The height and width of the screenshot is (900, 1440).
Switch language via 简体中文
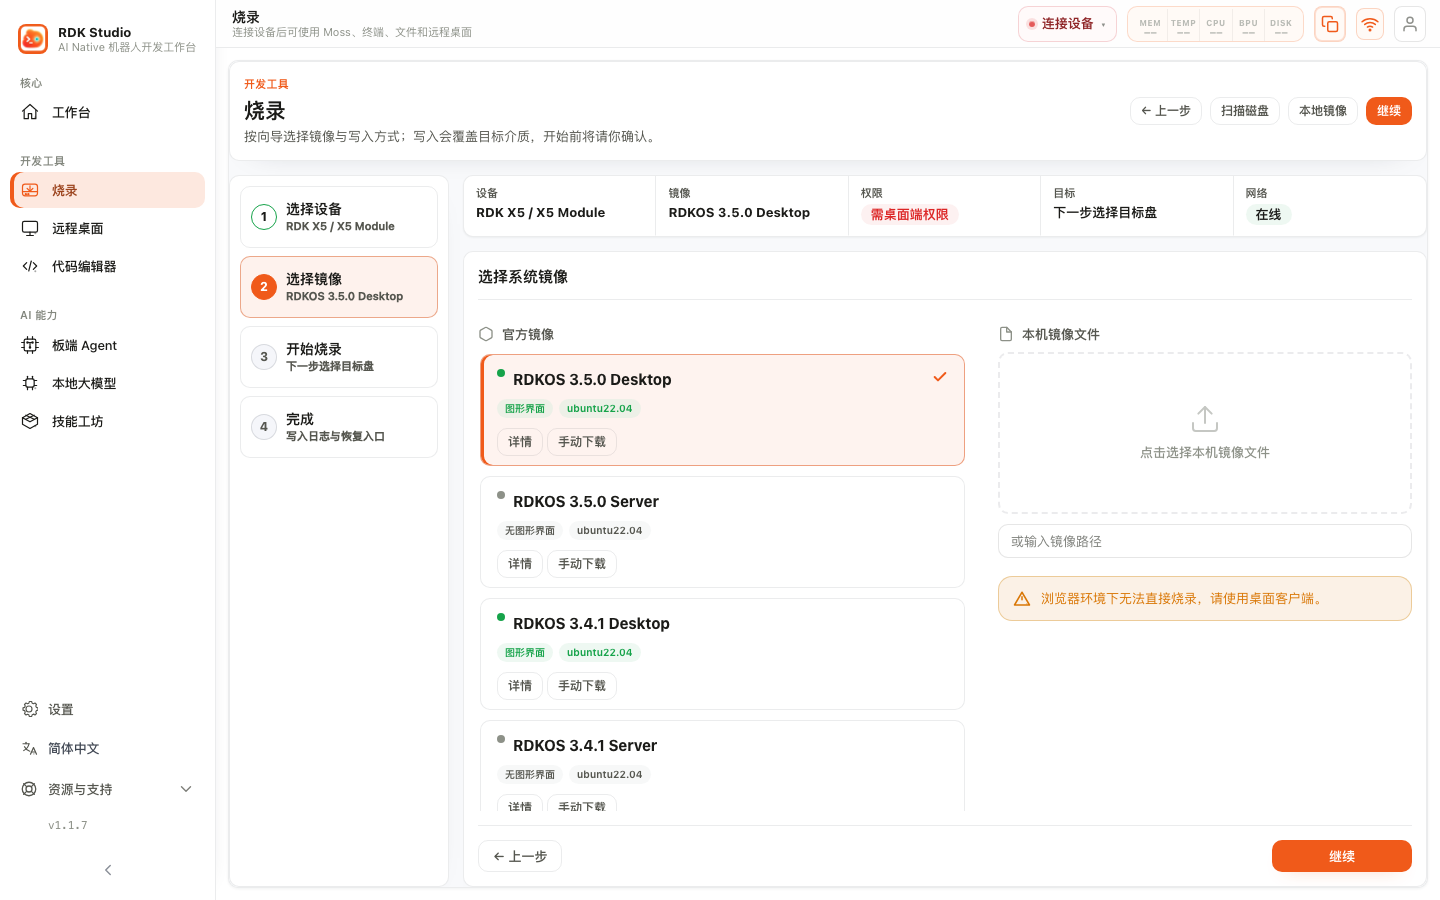coord(108,748)
